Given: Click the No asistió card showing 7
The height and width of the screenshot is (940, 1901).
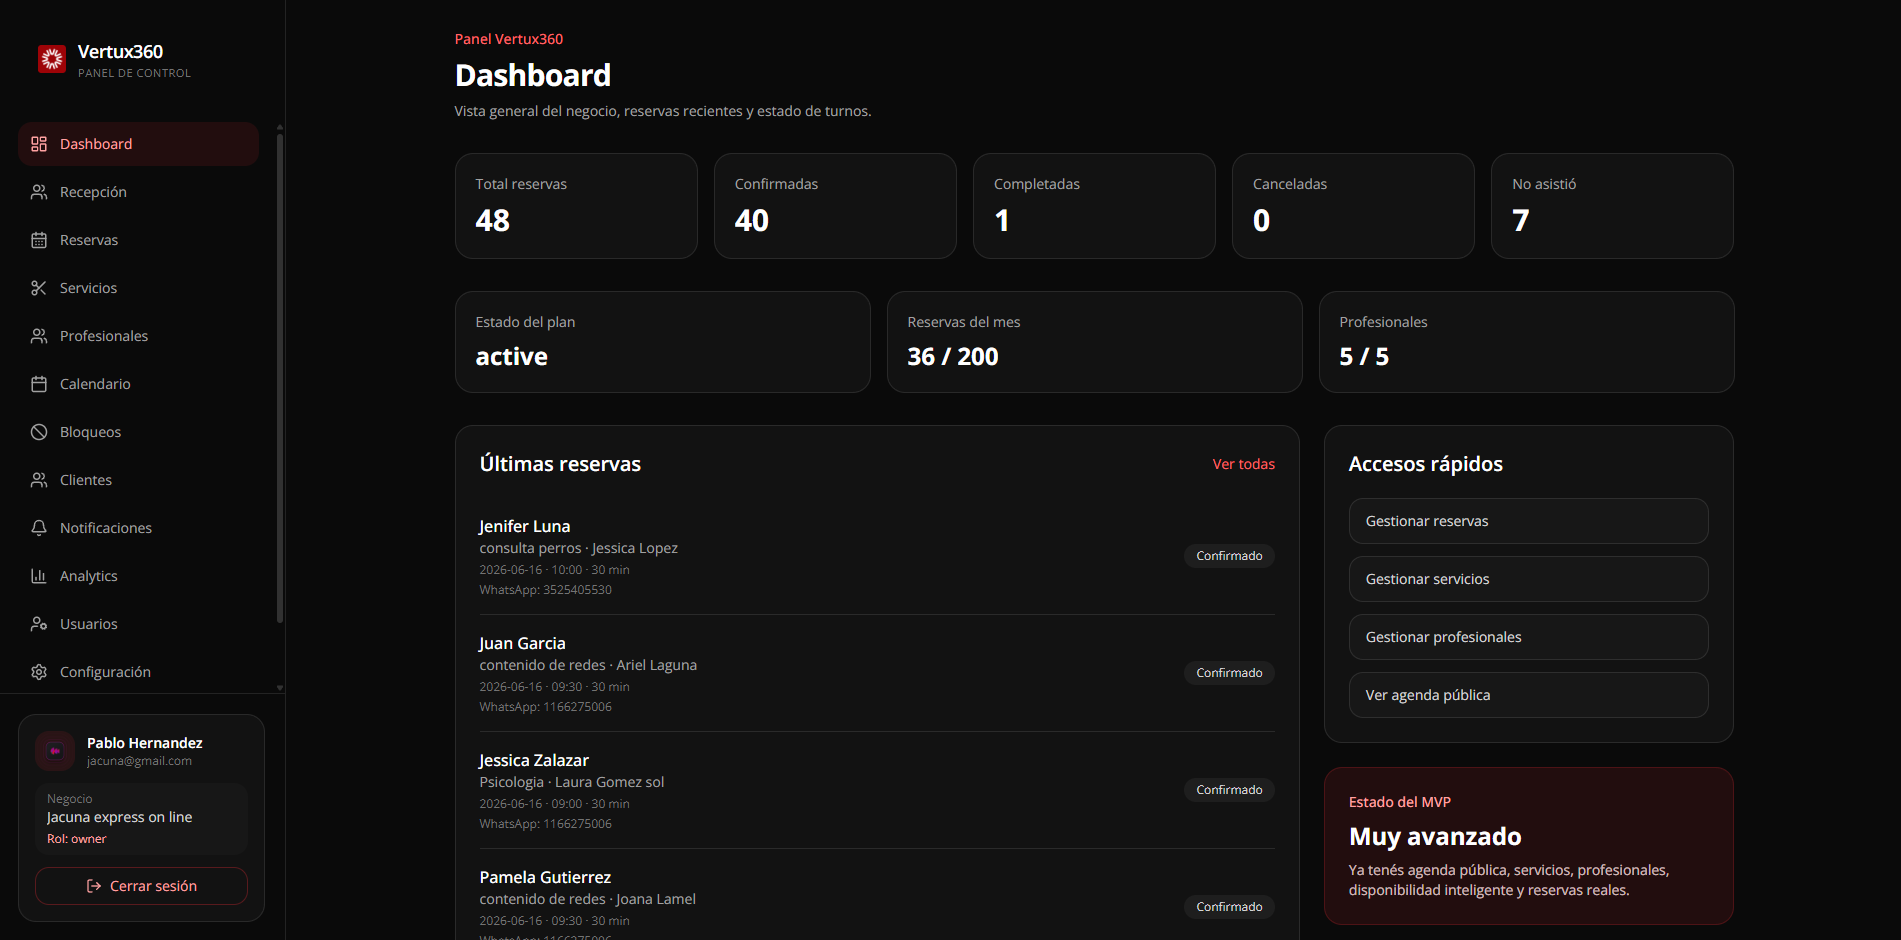Looking at the screenshot, I should tap(1612, 206).
